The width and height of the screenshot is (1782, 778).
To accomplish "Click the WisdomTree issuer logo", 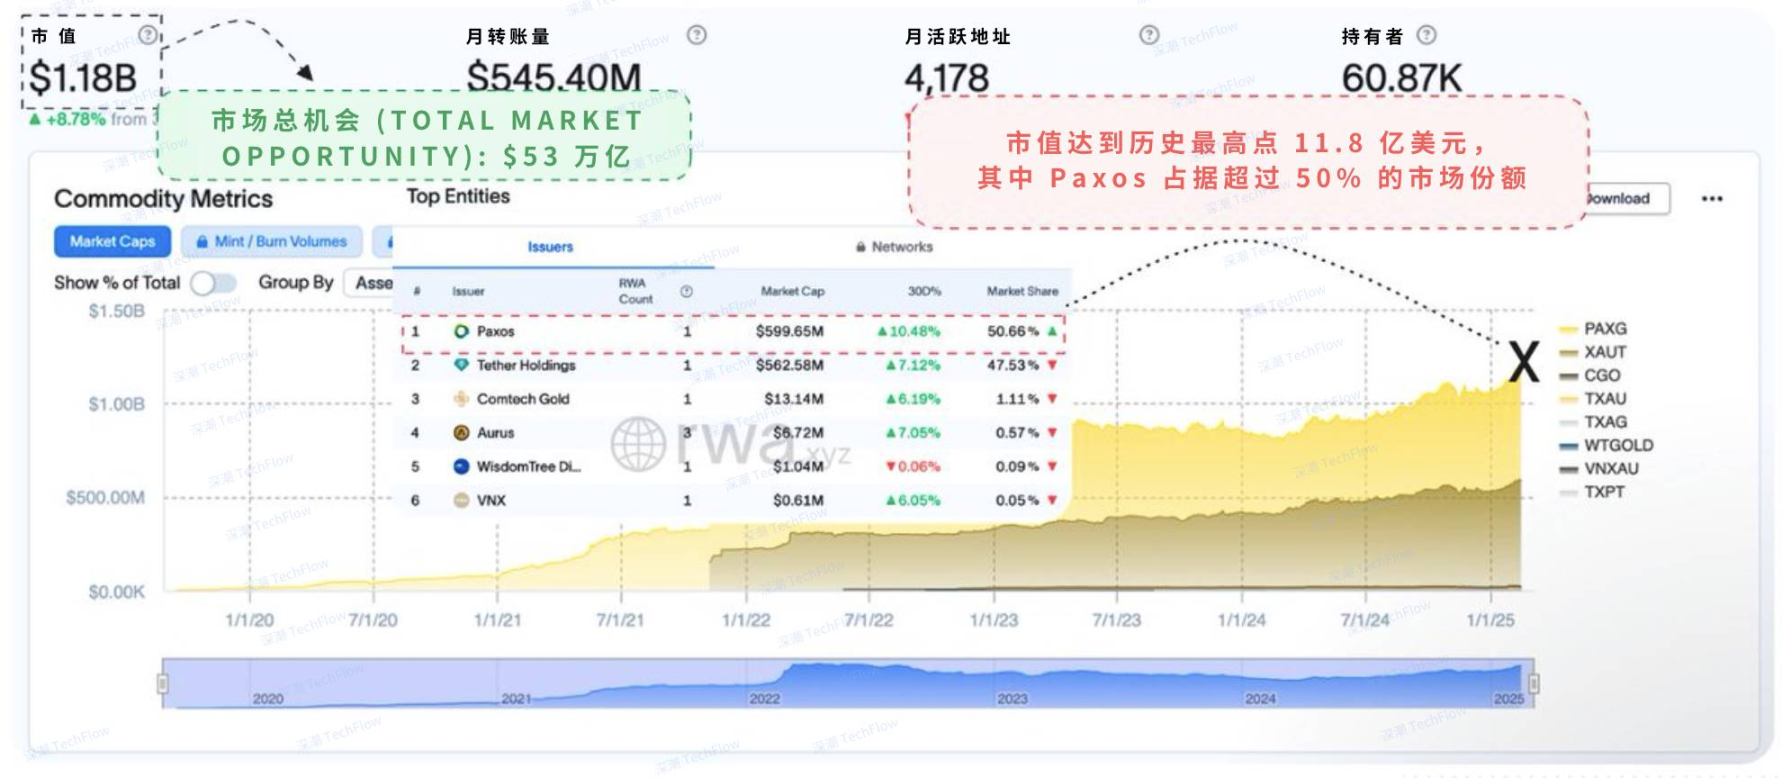I will coord(461,466).
